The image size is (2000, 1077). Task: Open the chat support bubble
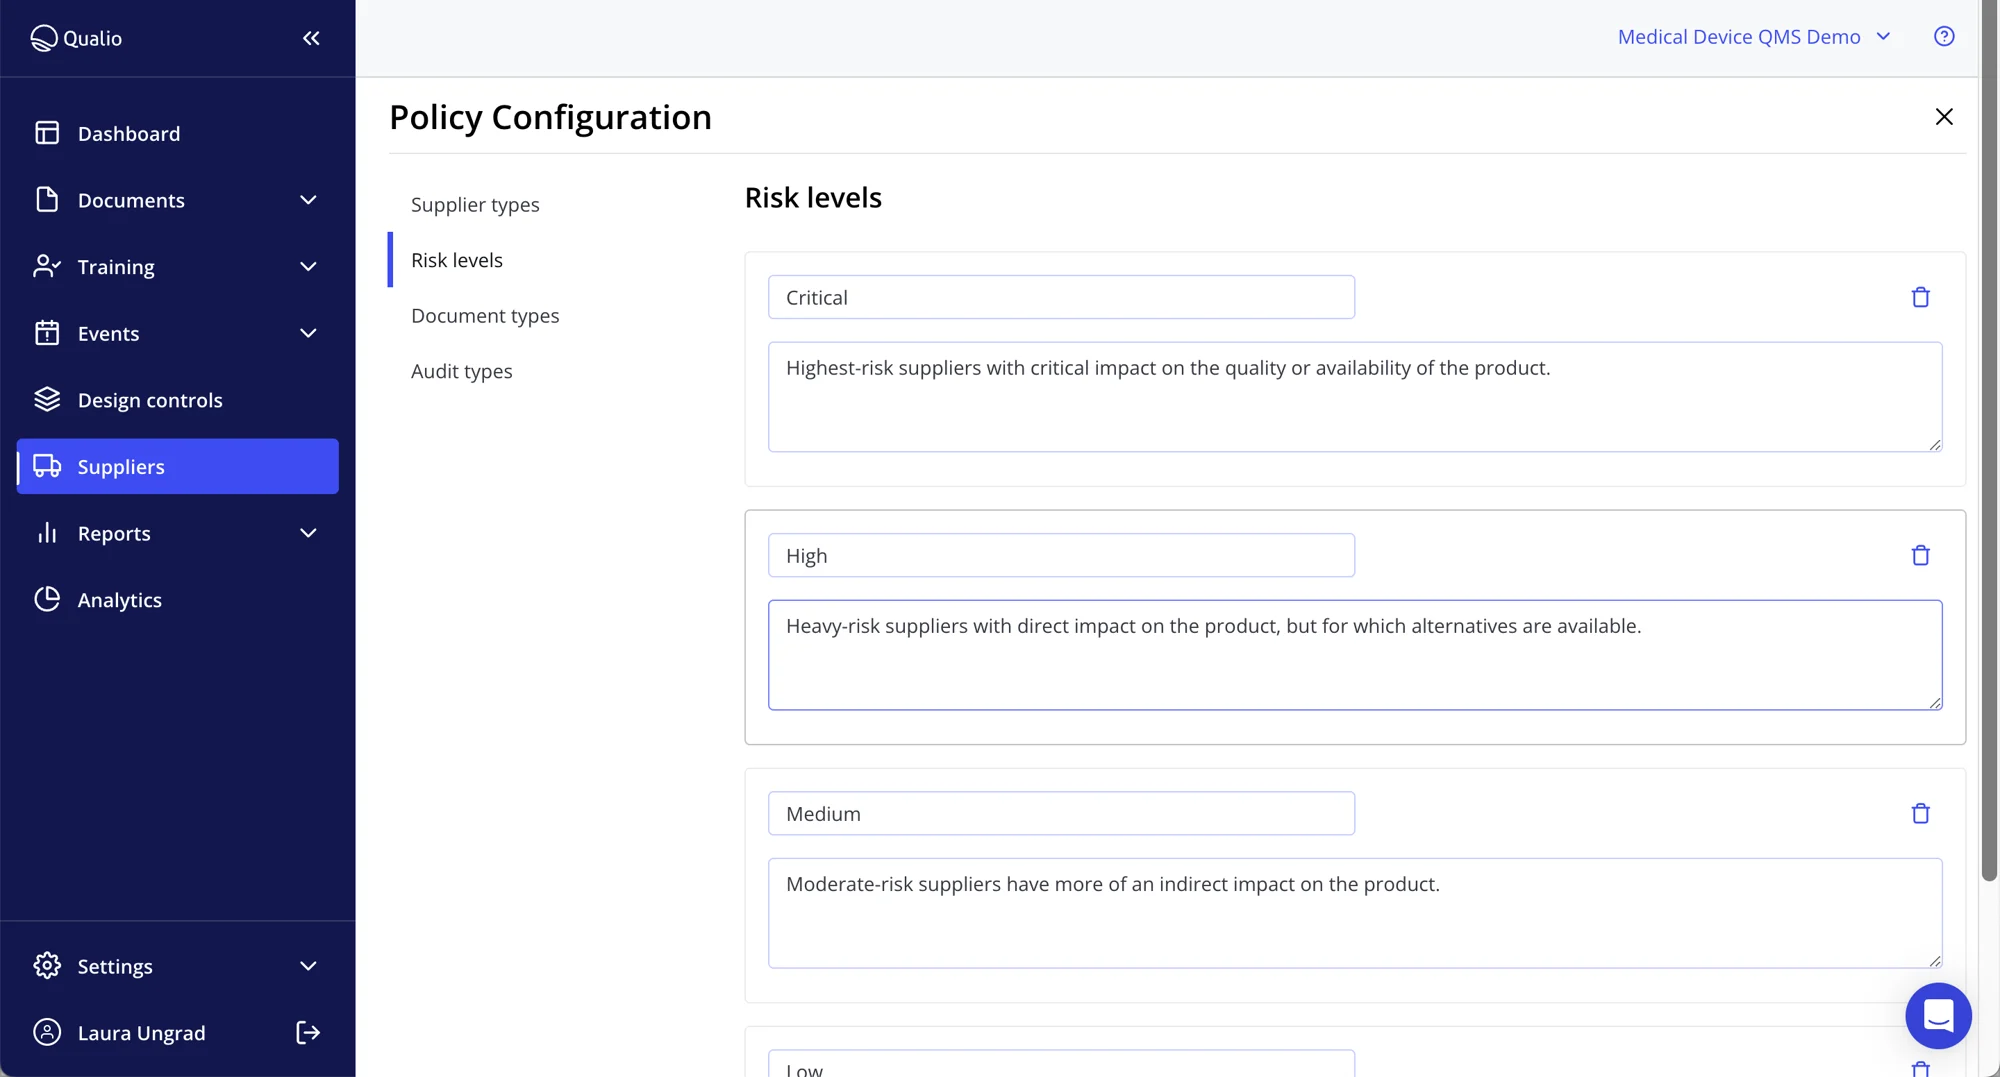pyautogui.click(x=1938, y=1015)
